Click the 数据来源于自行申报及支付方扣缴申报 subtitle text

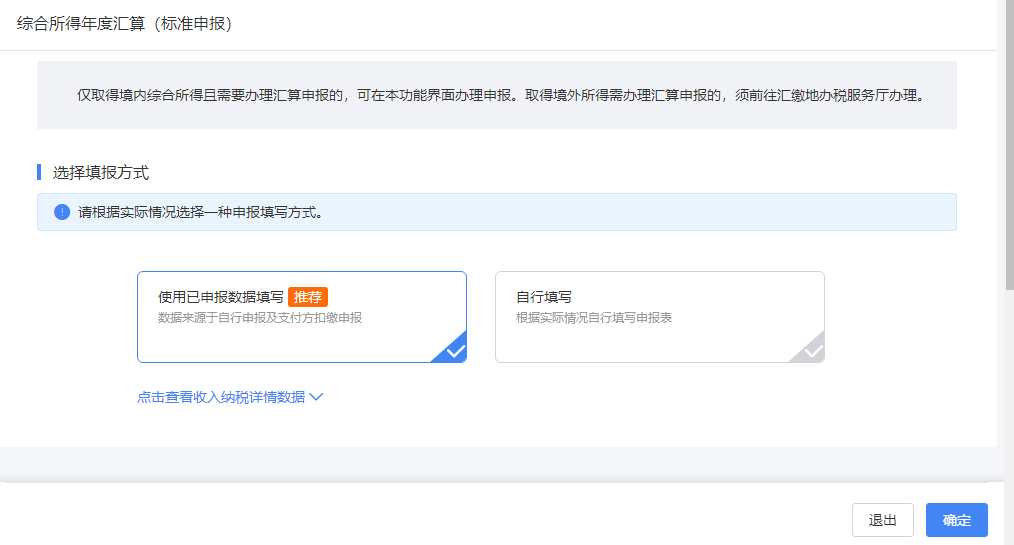point(260,317)
